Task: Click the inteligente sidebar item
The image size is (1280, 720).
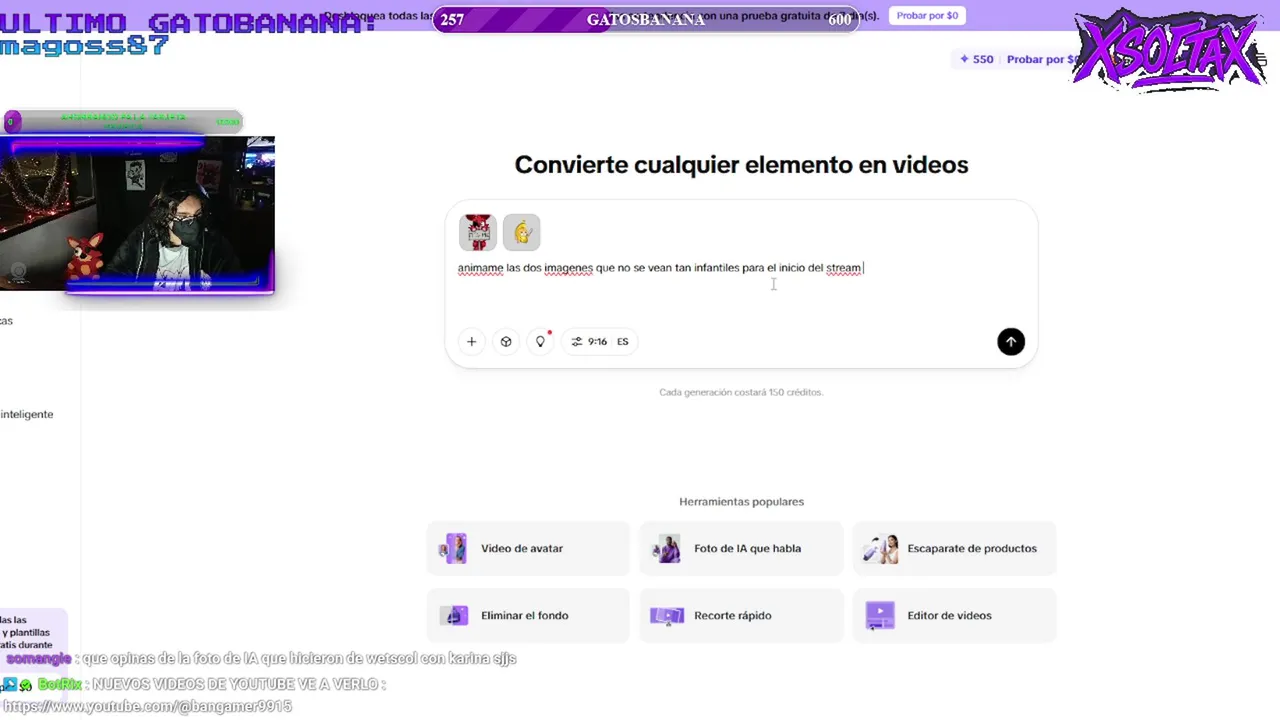Action: [27, 414]
